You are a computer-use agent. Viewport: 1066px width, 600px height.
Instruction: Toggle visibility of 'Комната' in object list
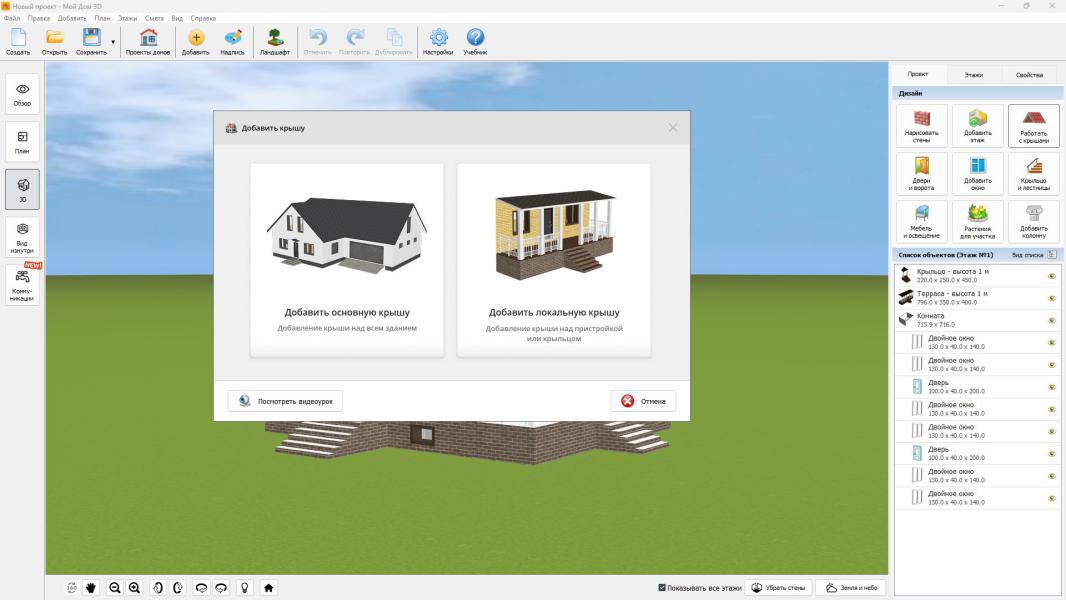click(x=1051, y=320)
